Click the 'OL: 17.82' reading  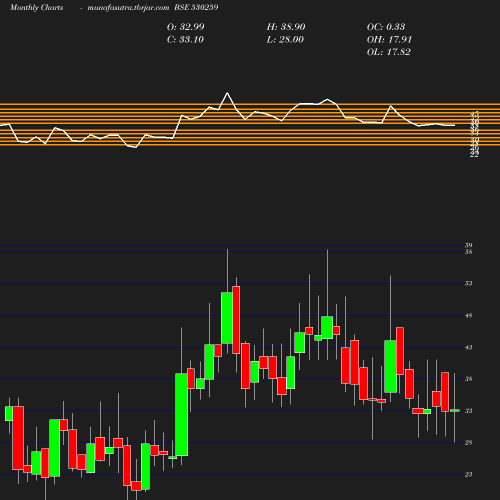pos(389,52)
